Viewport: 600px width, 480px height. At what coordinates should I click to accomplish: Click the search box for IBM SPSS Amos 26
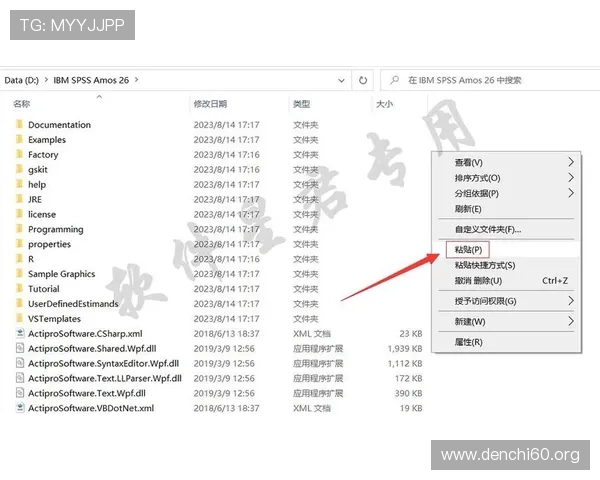pos(491,80)
